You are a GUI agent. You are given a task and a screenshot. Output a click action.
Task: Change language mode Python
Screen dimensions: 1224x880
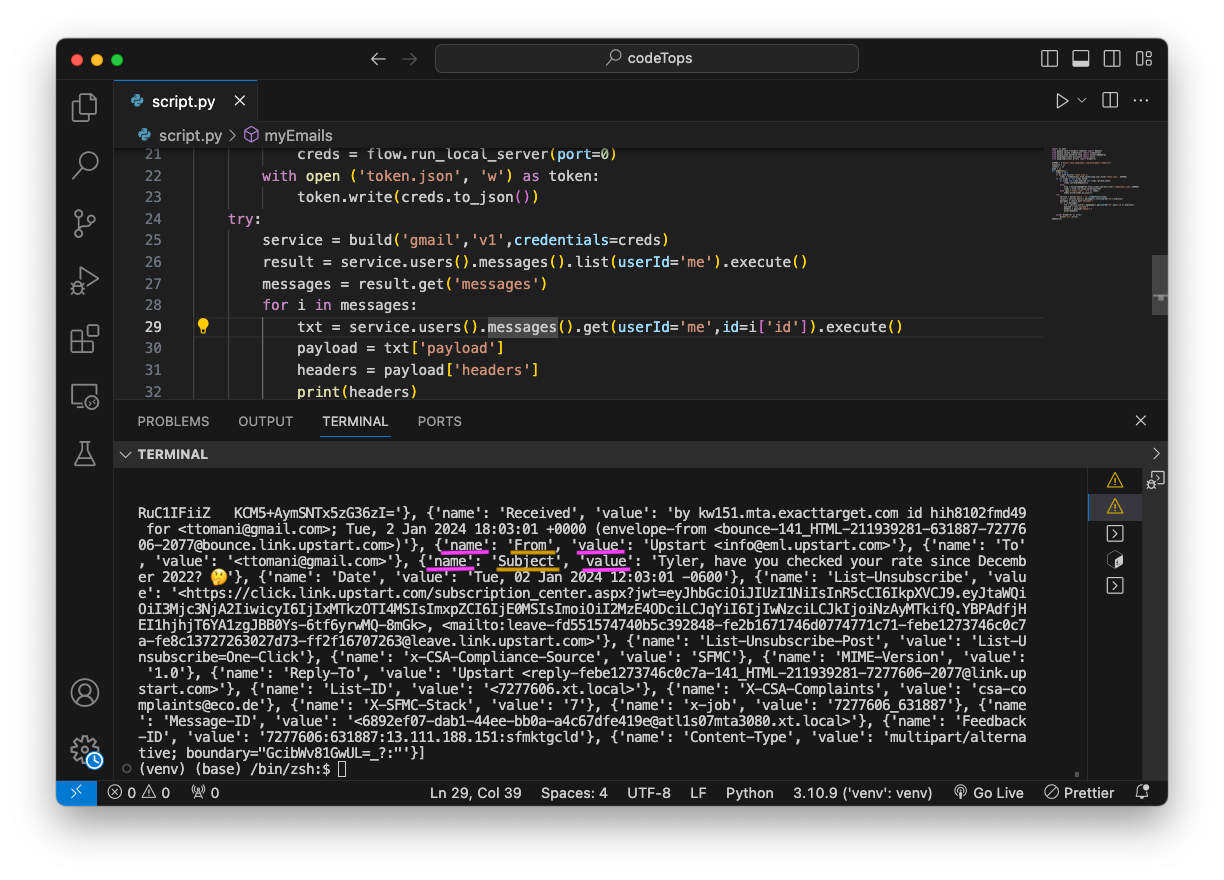click(x=750, y=793)
